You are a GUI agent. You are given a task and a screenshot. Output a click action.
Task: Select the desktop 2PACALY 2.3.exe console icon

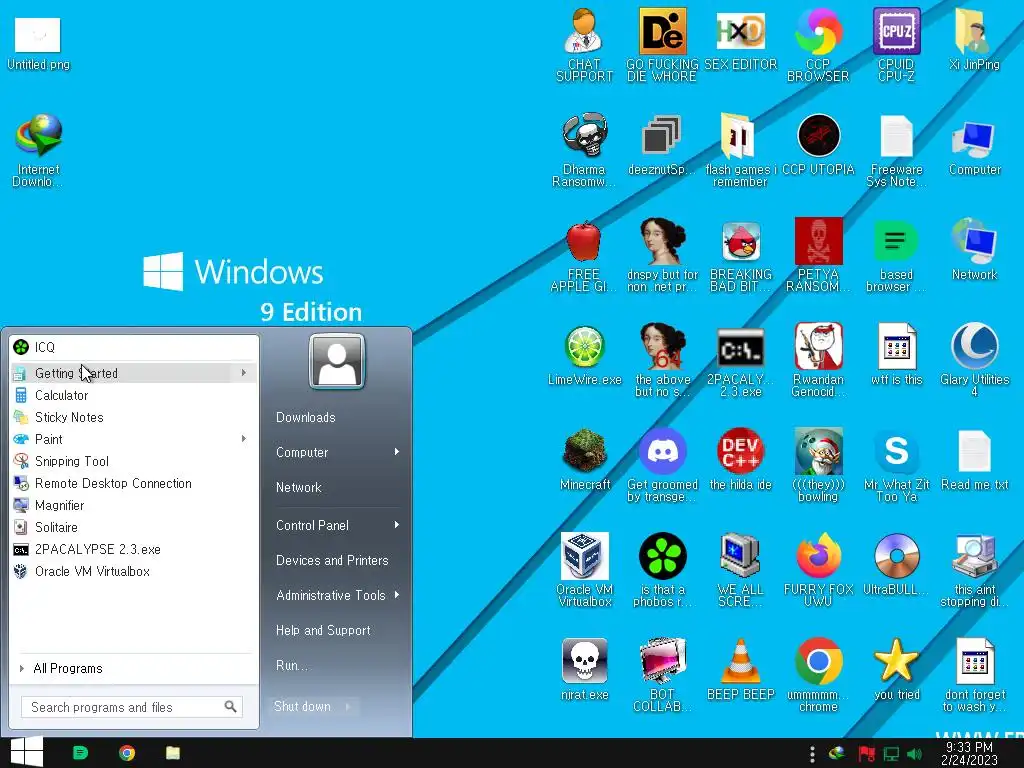[740, 360]
